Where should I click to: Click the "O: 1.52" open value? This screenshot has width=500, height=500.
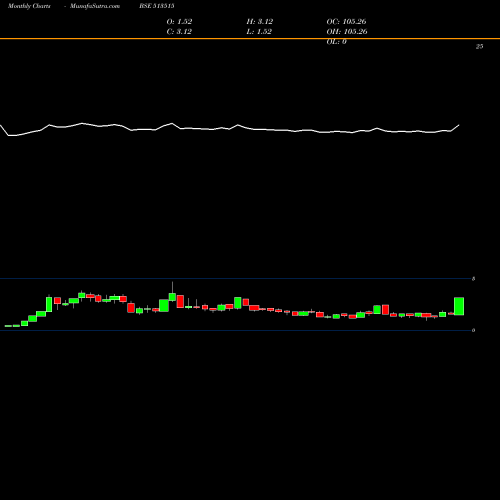pyautogui.click(x=179, y=22)
